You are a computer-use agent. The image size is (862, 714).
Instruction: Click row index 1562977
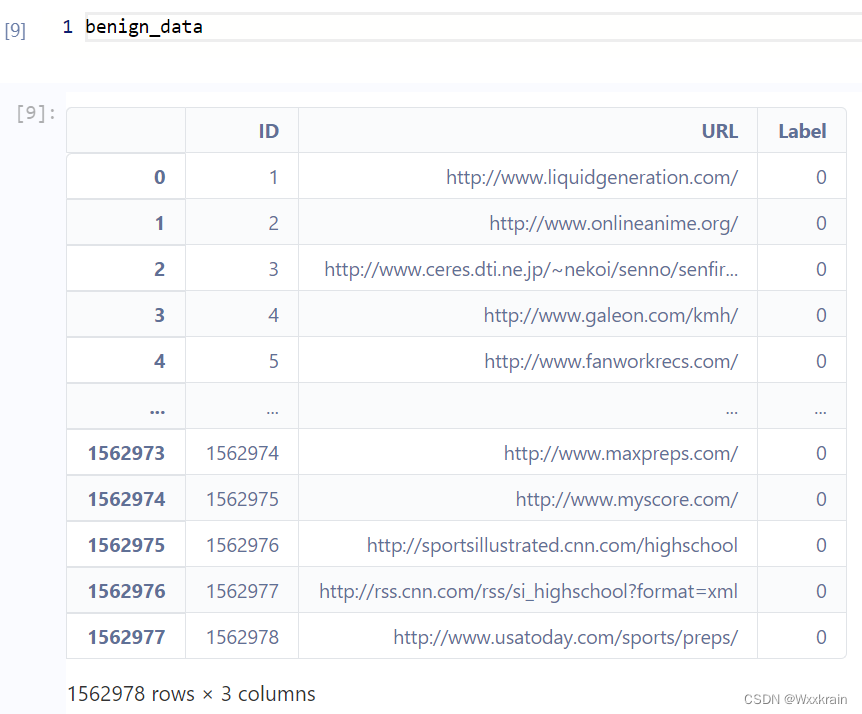[126, 637]
